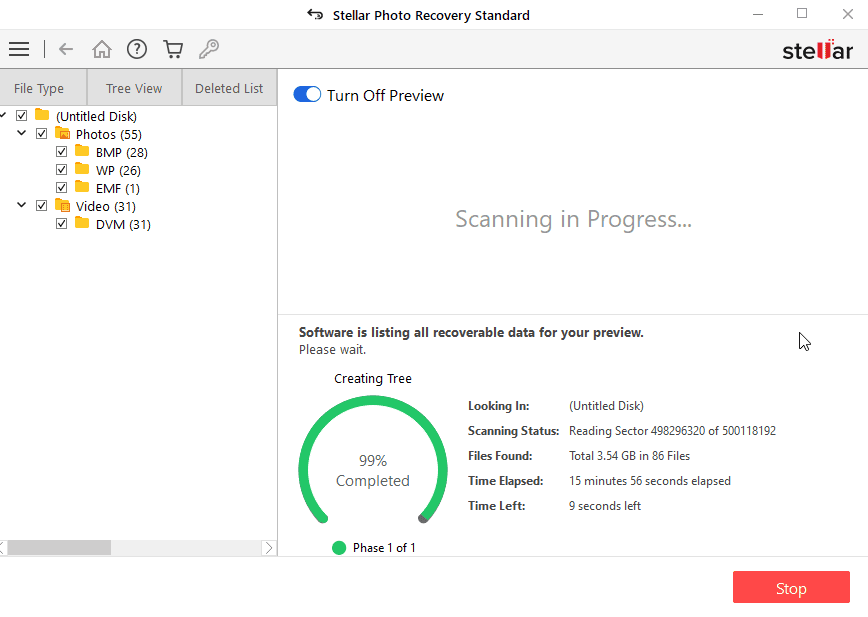Click the Scanning in Progress text
Screen dimensions: 868x617
click(574, 219)
